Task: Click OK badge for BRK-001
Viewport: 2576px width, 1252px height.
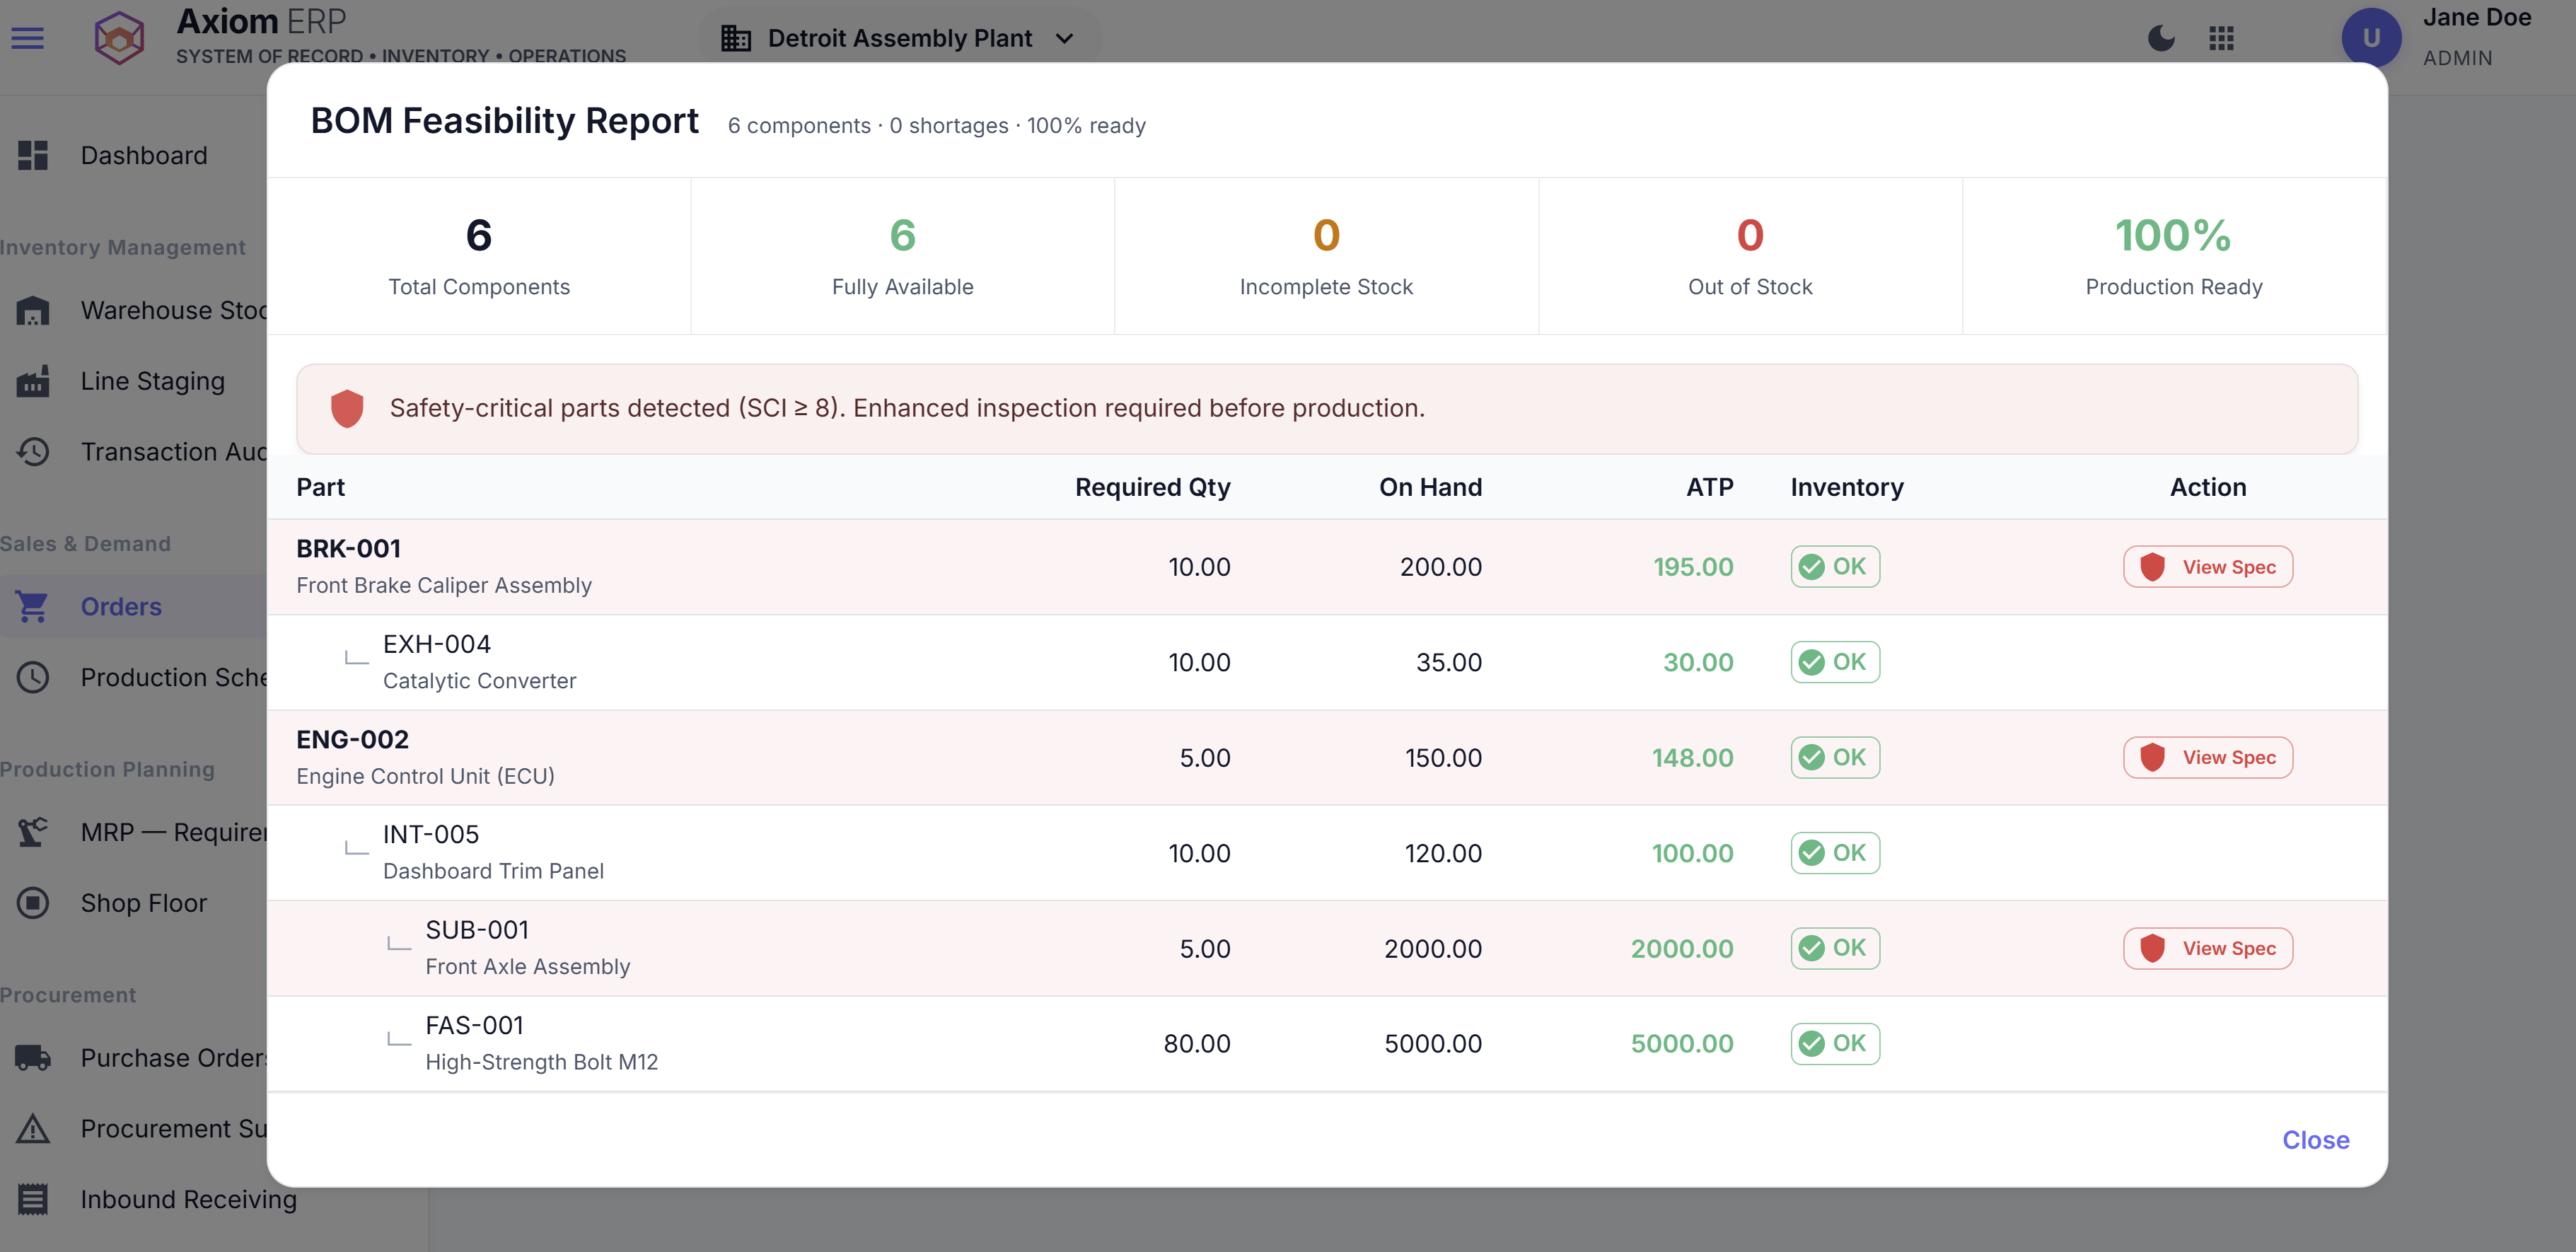Action: 1835,567
